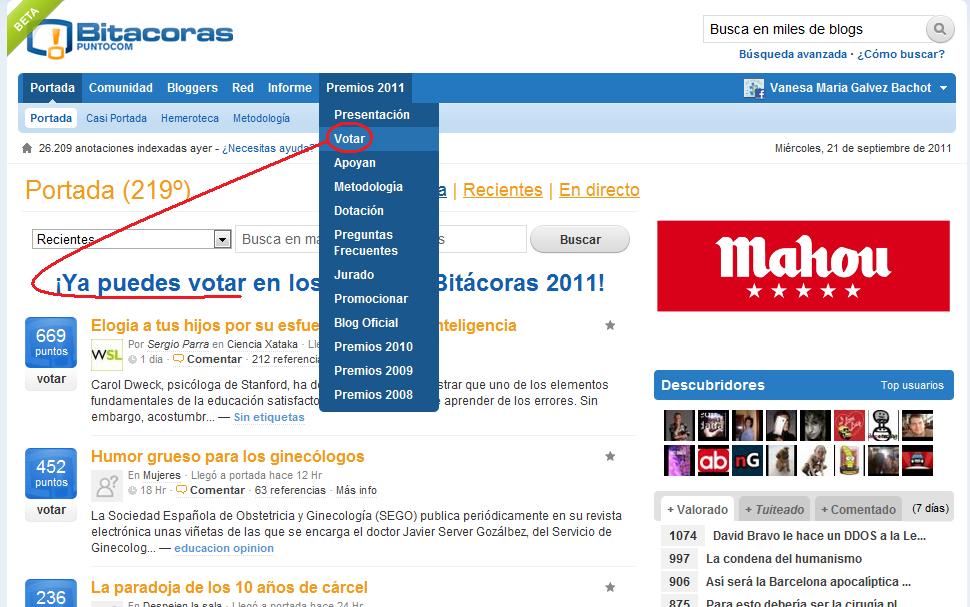
Task: Open Preguntas Frecuentes menu entry
Action: (366, 243)
